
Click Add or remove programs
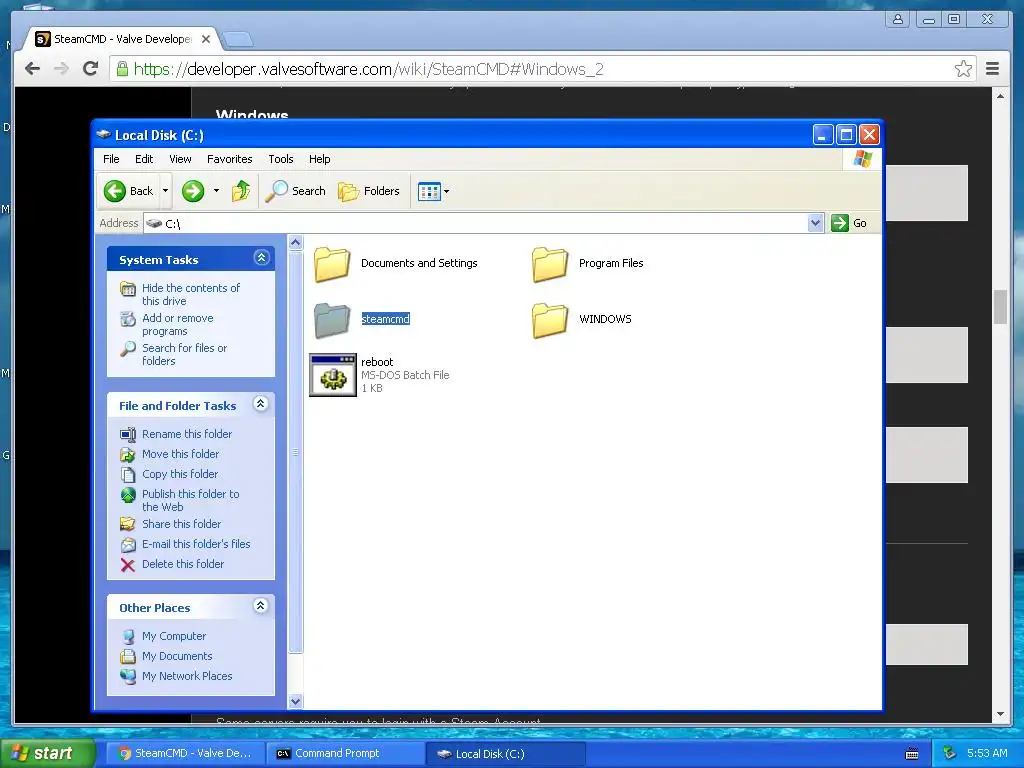pos(178,325)
